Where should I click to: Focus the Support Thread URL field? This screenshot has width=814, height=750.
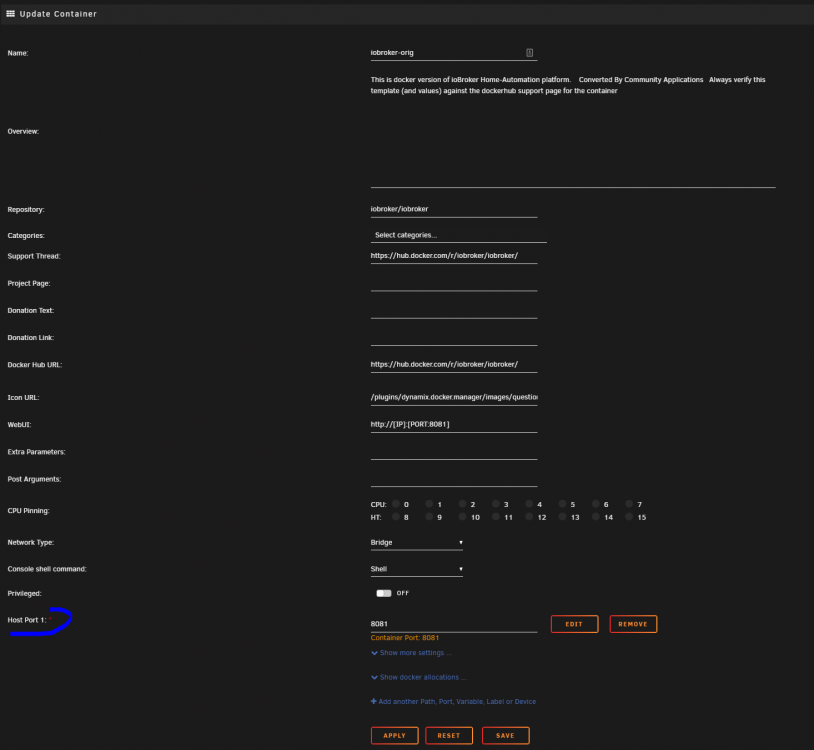tap(454, 256)
